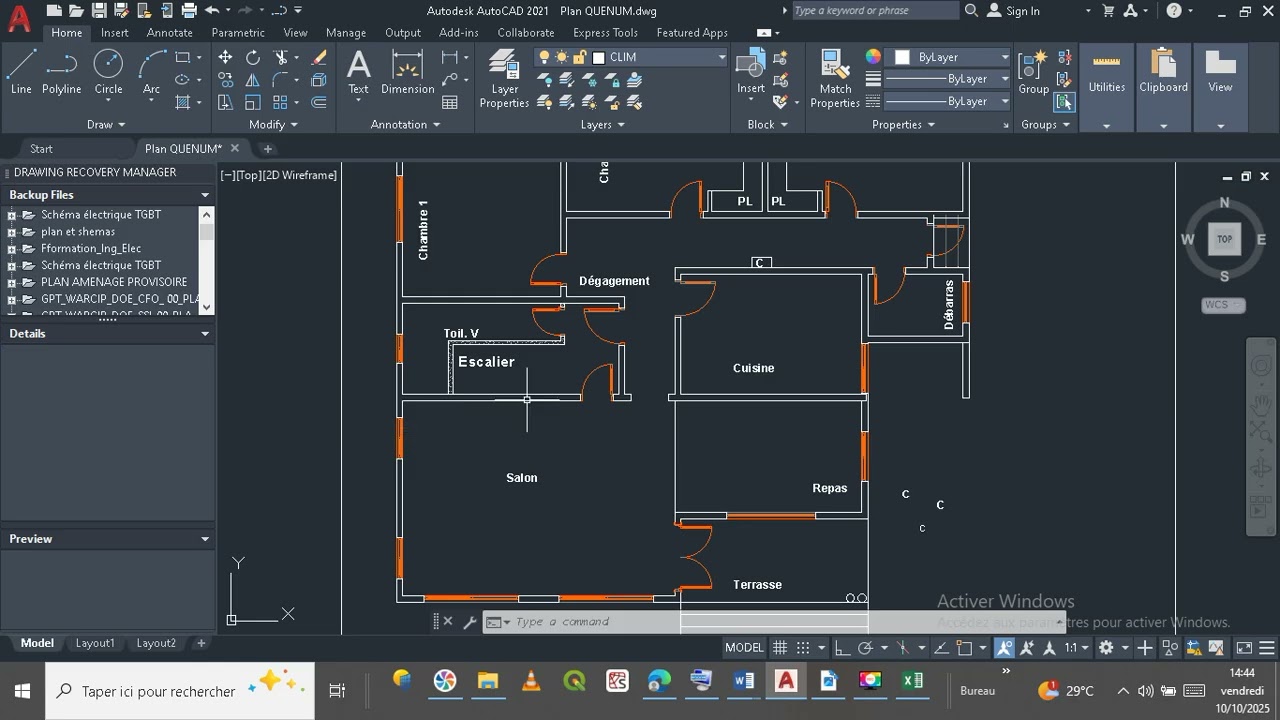Select the Scale tool

tap(253, 102)
